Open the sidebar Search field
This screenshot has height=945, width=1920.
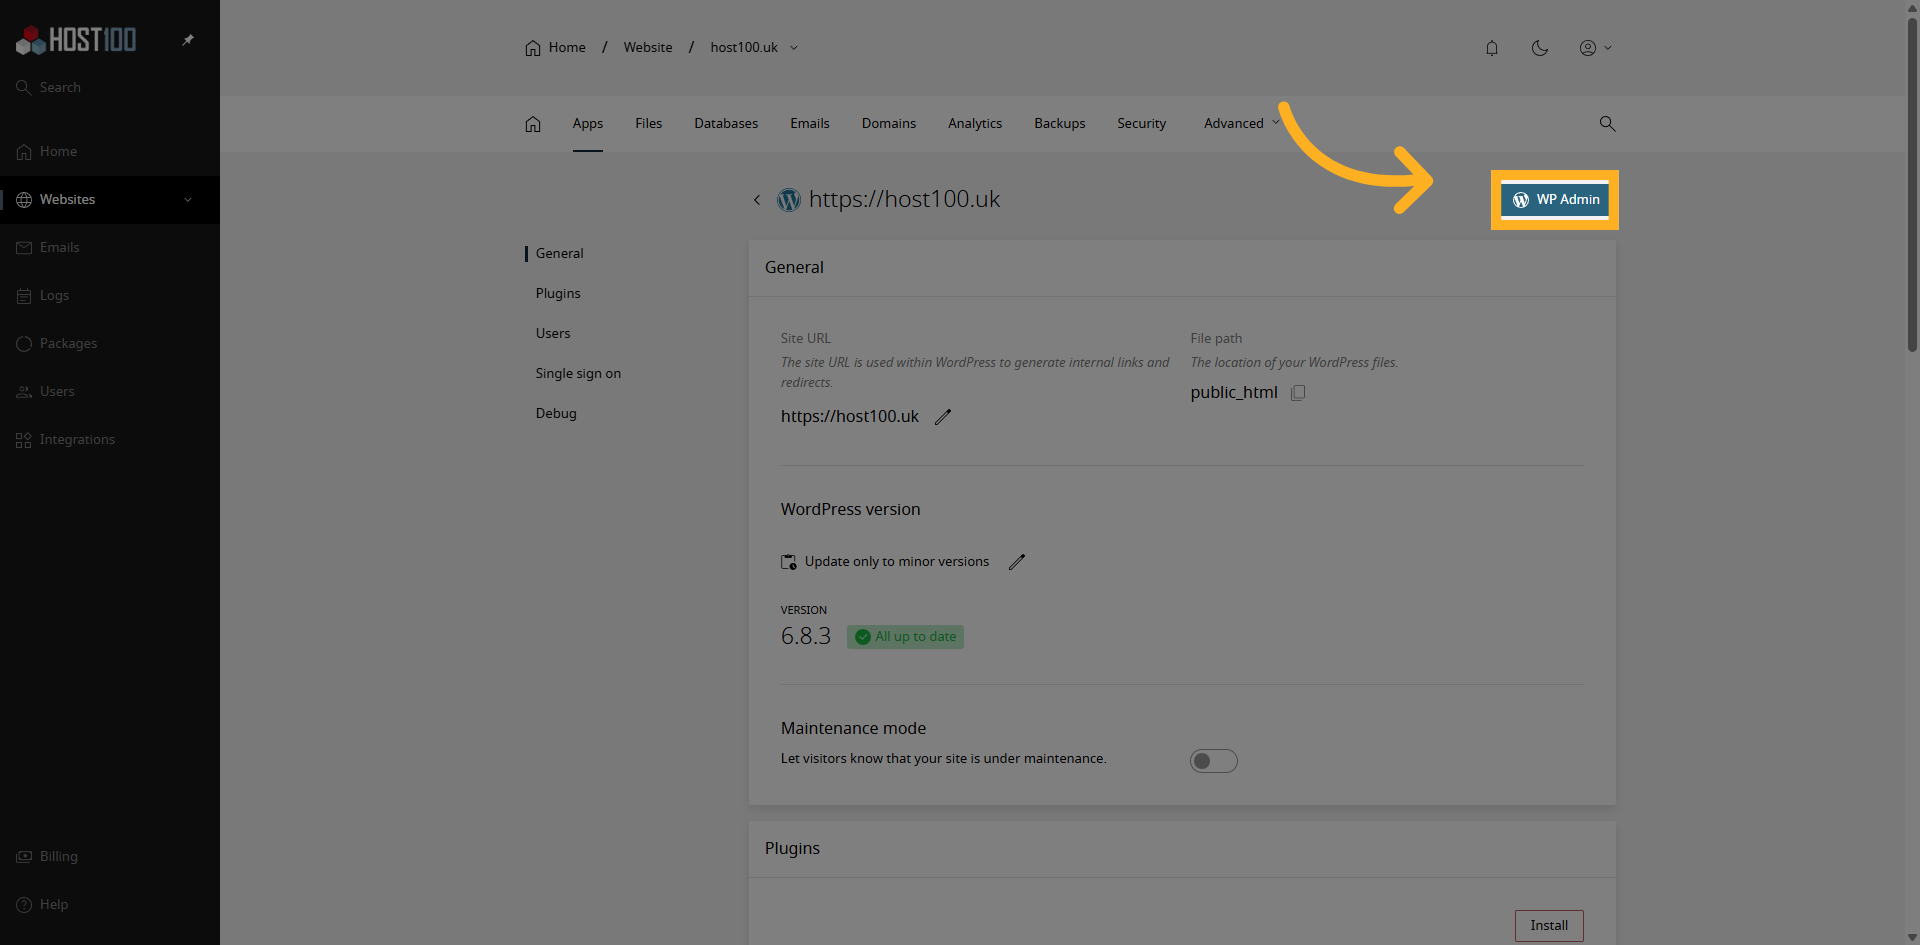(x=110, y=87)
